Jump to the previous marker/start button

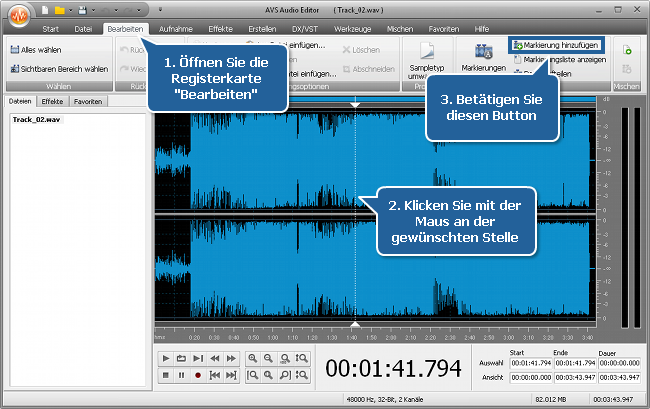(x=215, y=375)
